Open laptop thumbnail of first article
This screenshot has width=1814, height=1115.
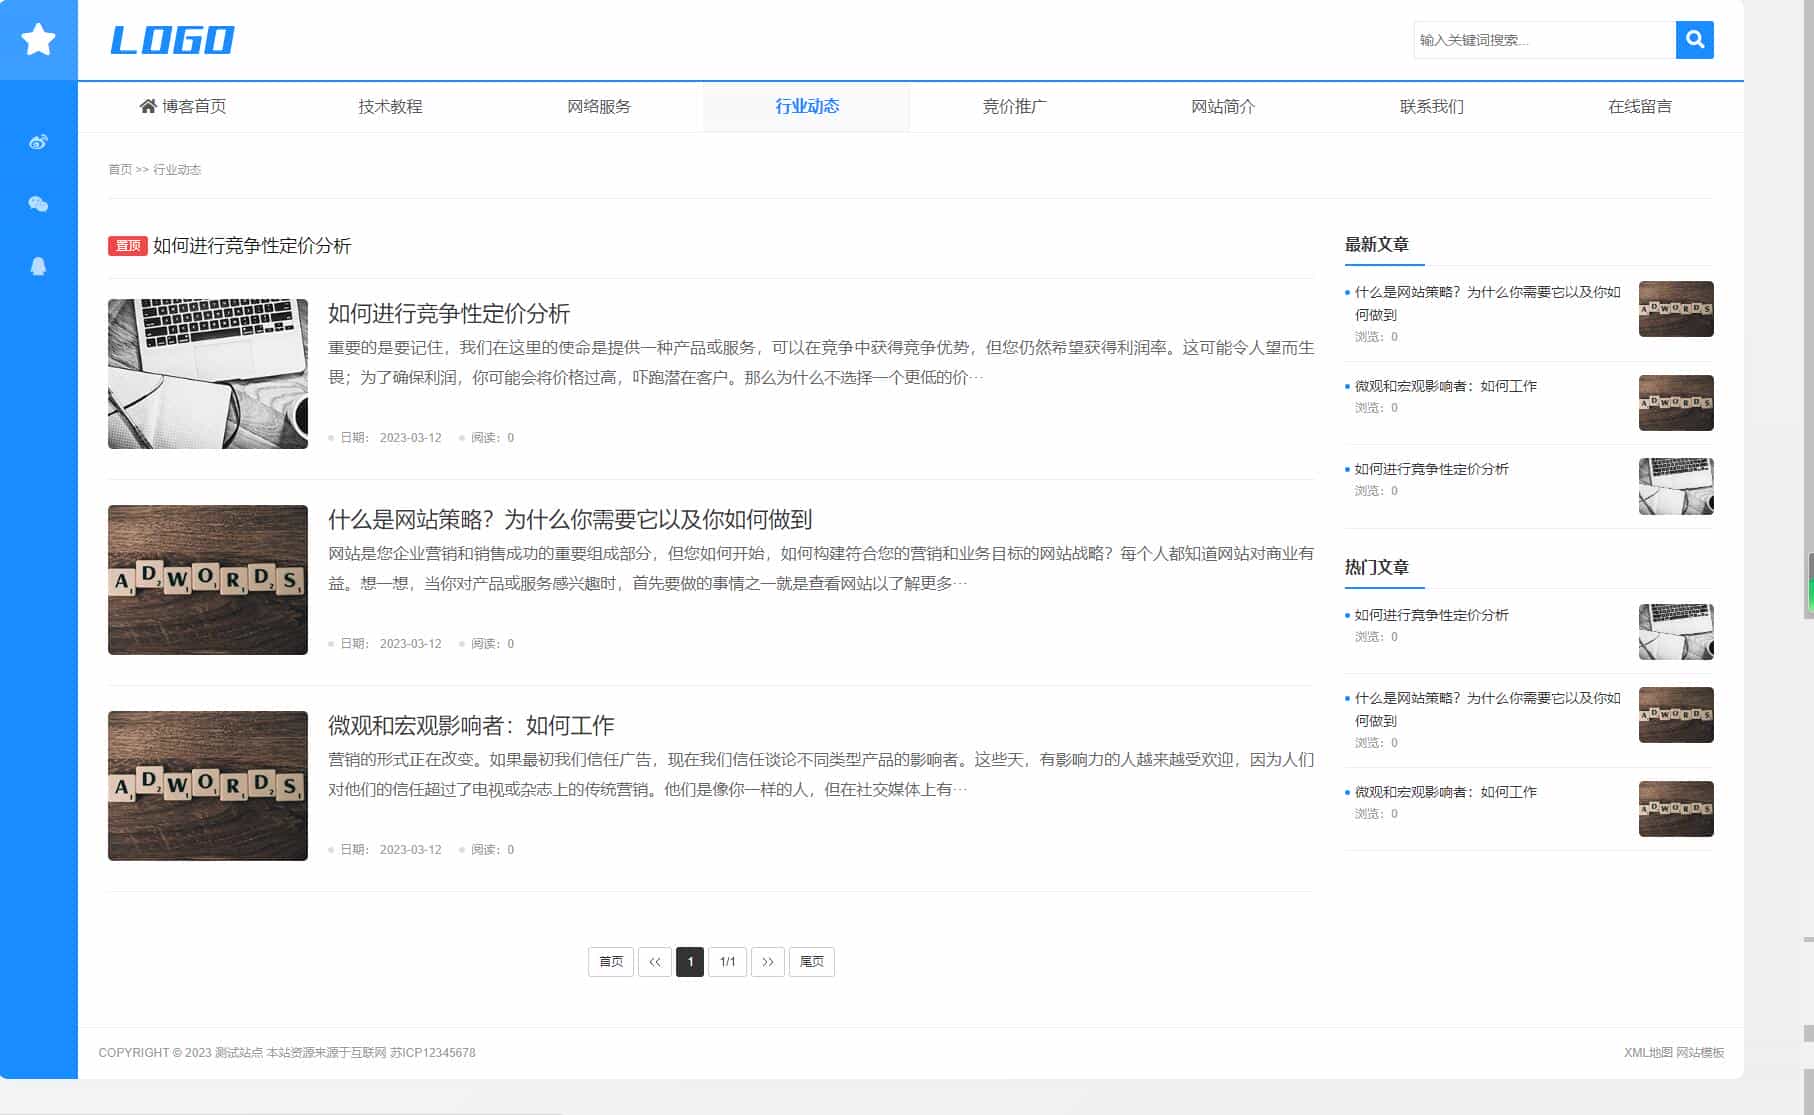[208, 374]
